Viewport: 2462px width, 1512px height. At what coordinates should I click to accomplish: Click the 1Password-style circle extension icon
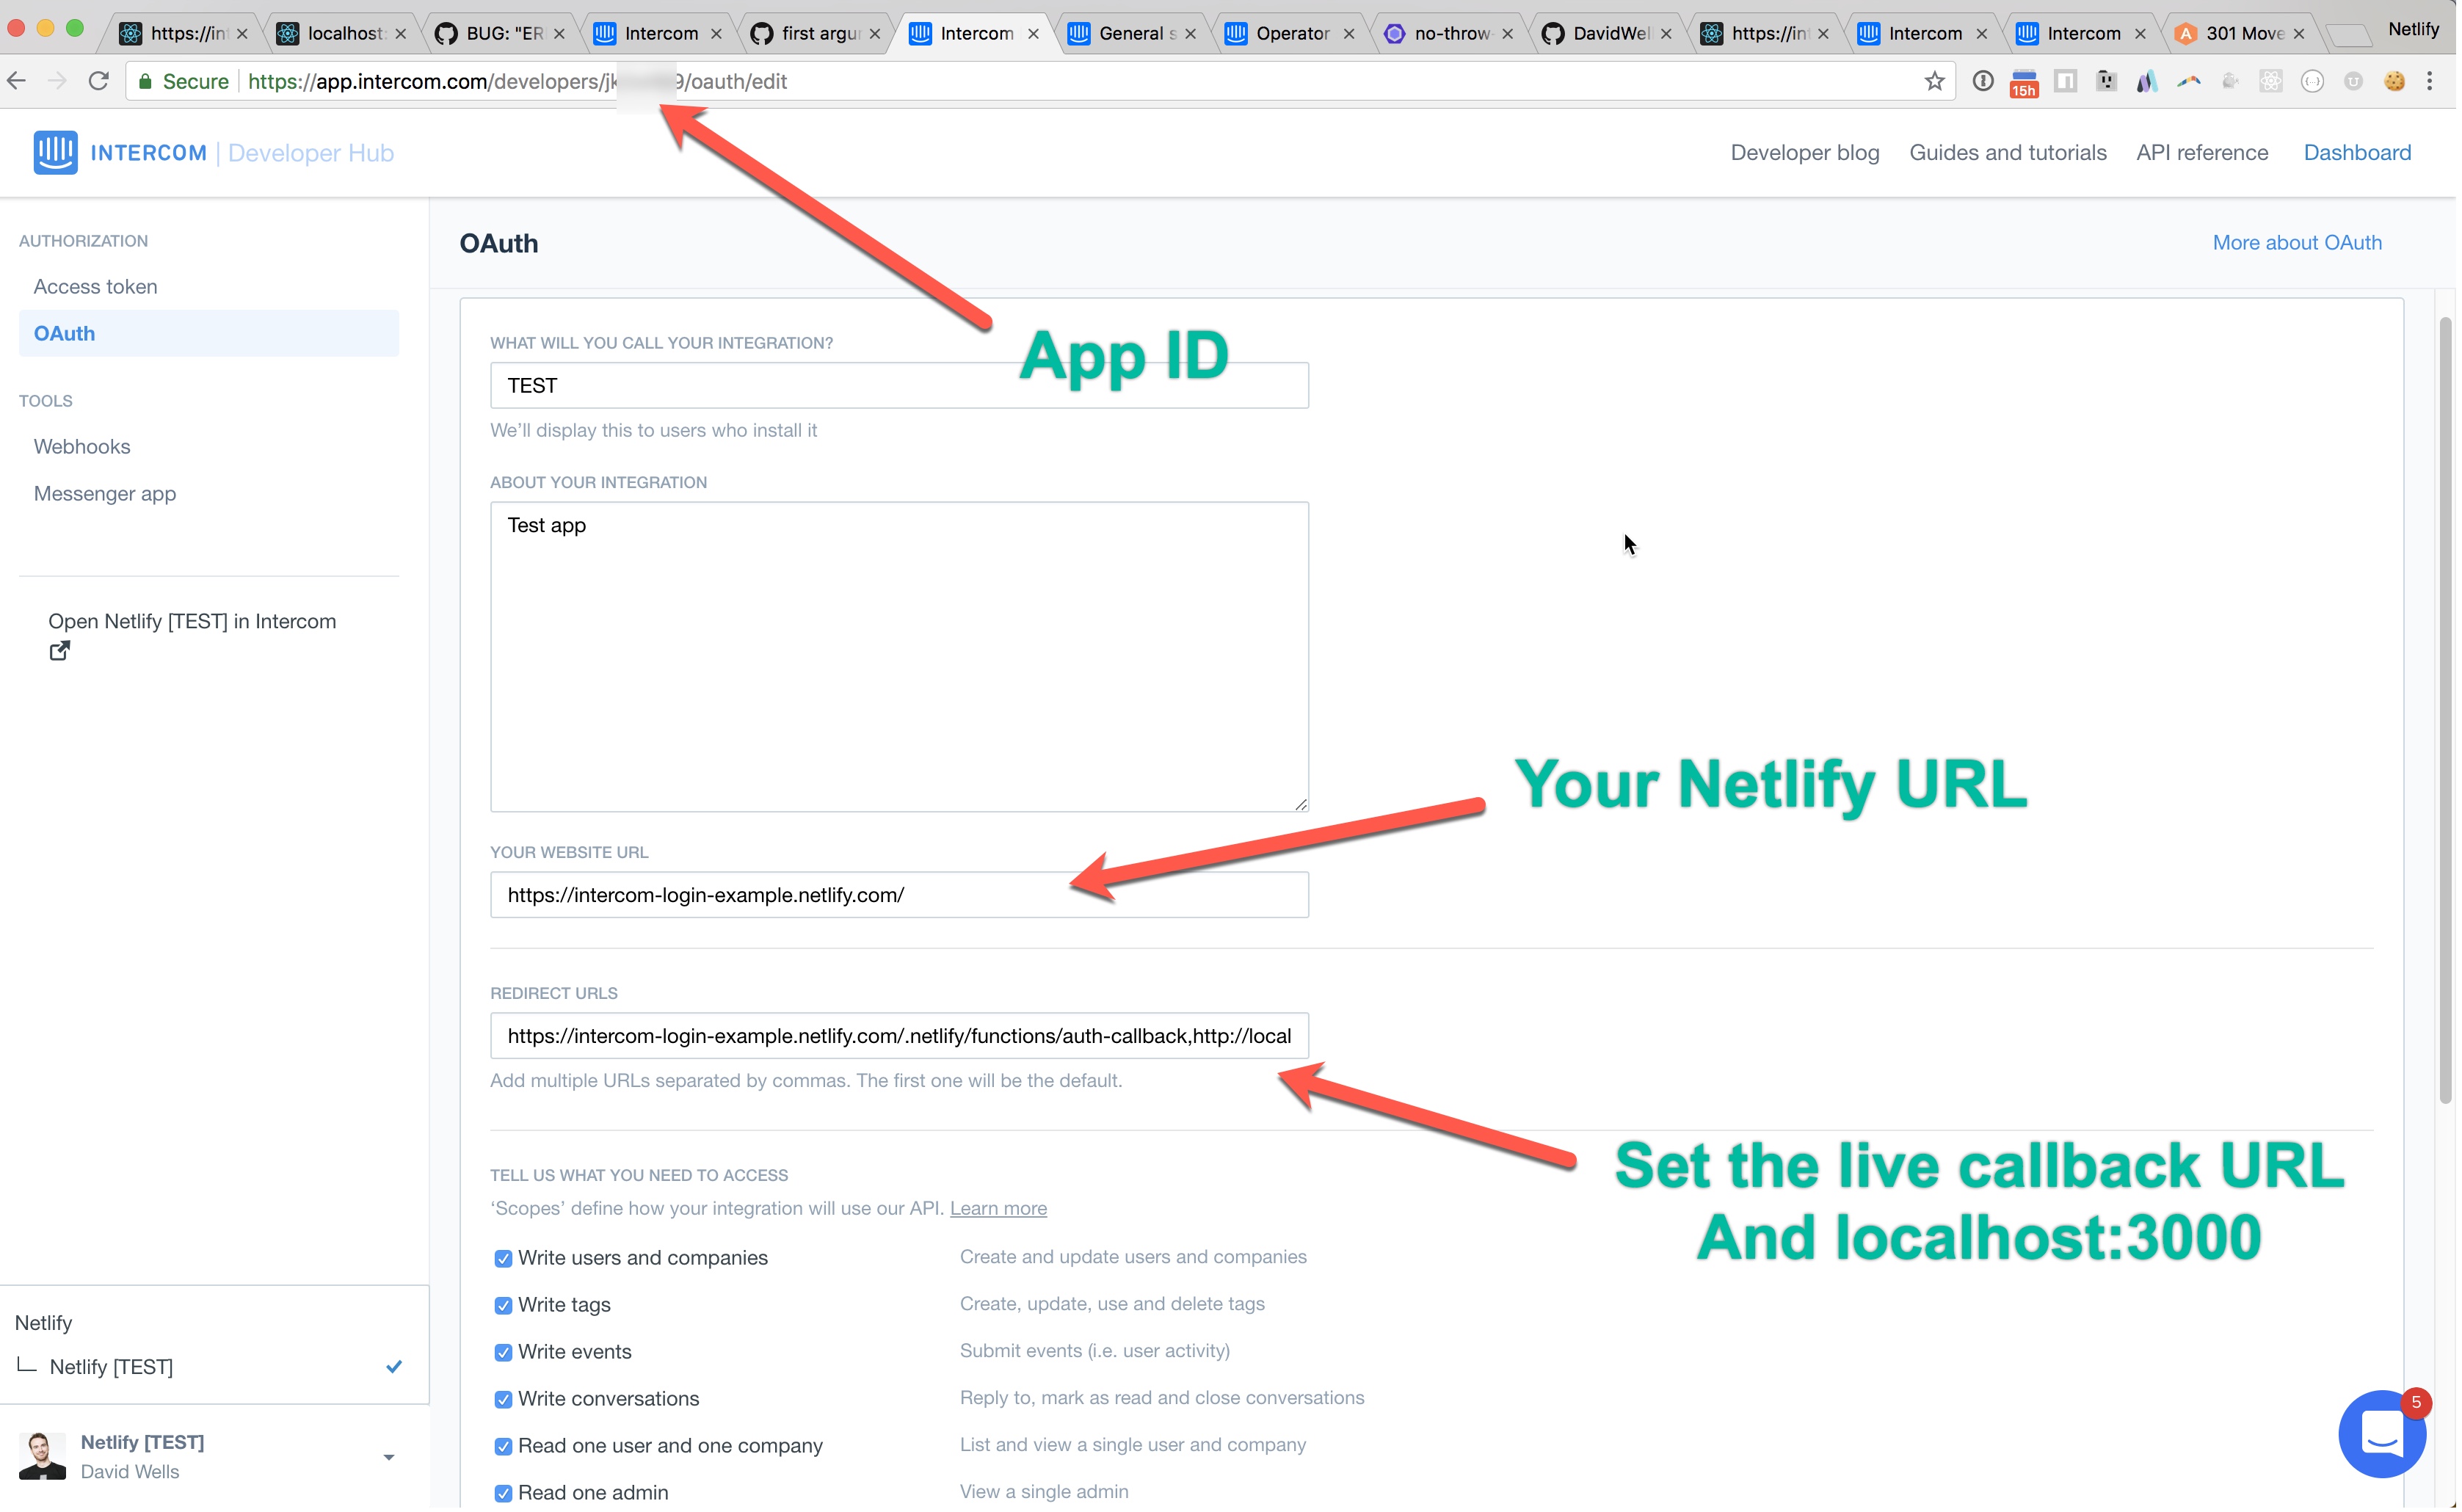point(1987,82)
